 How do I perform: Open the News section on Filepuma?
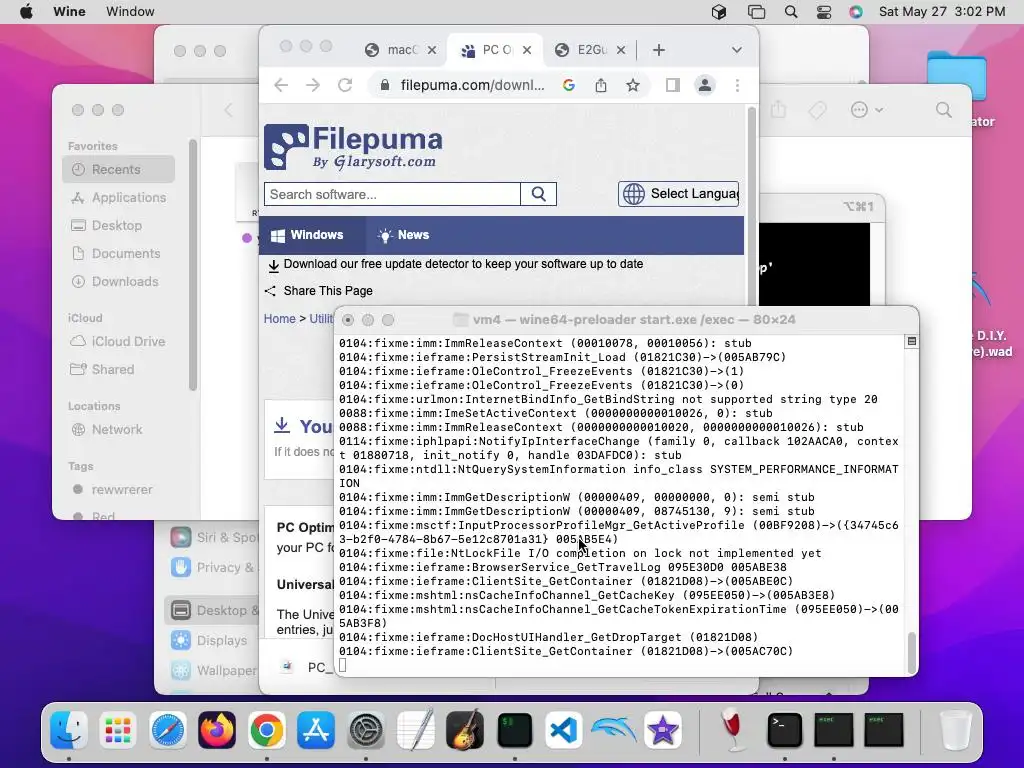(404, 235)
